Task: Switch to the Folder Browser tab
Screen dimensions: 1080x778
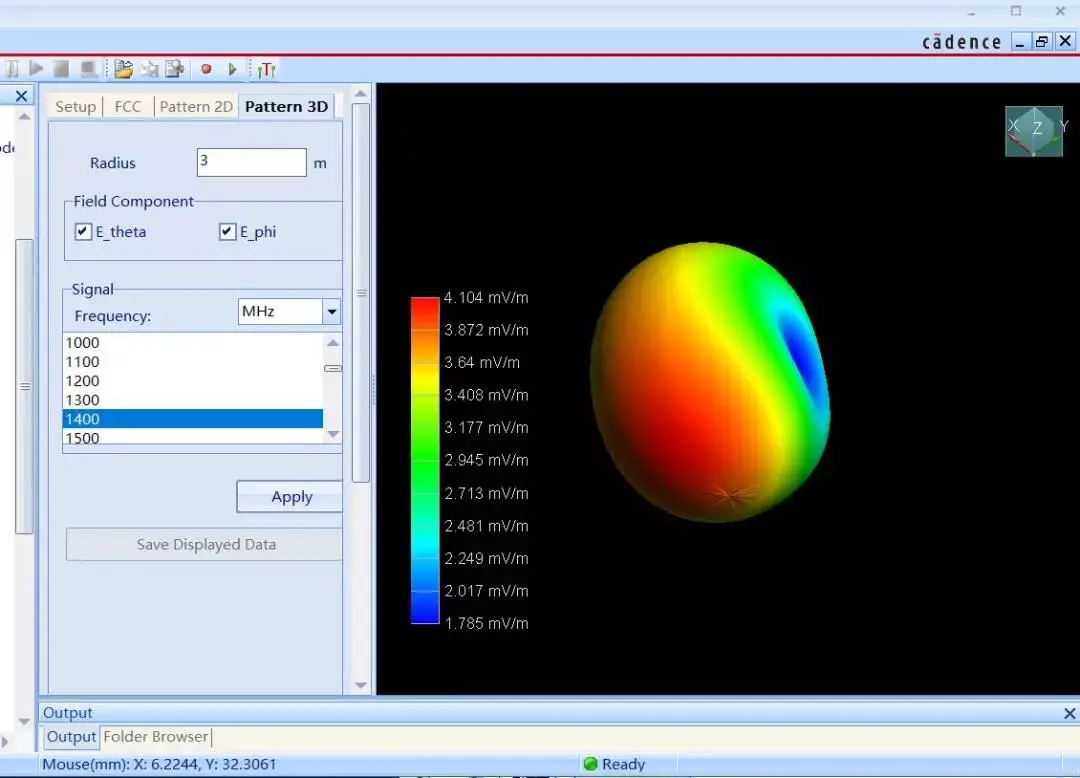Action: pyautogui.click(x=156, y=737)
